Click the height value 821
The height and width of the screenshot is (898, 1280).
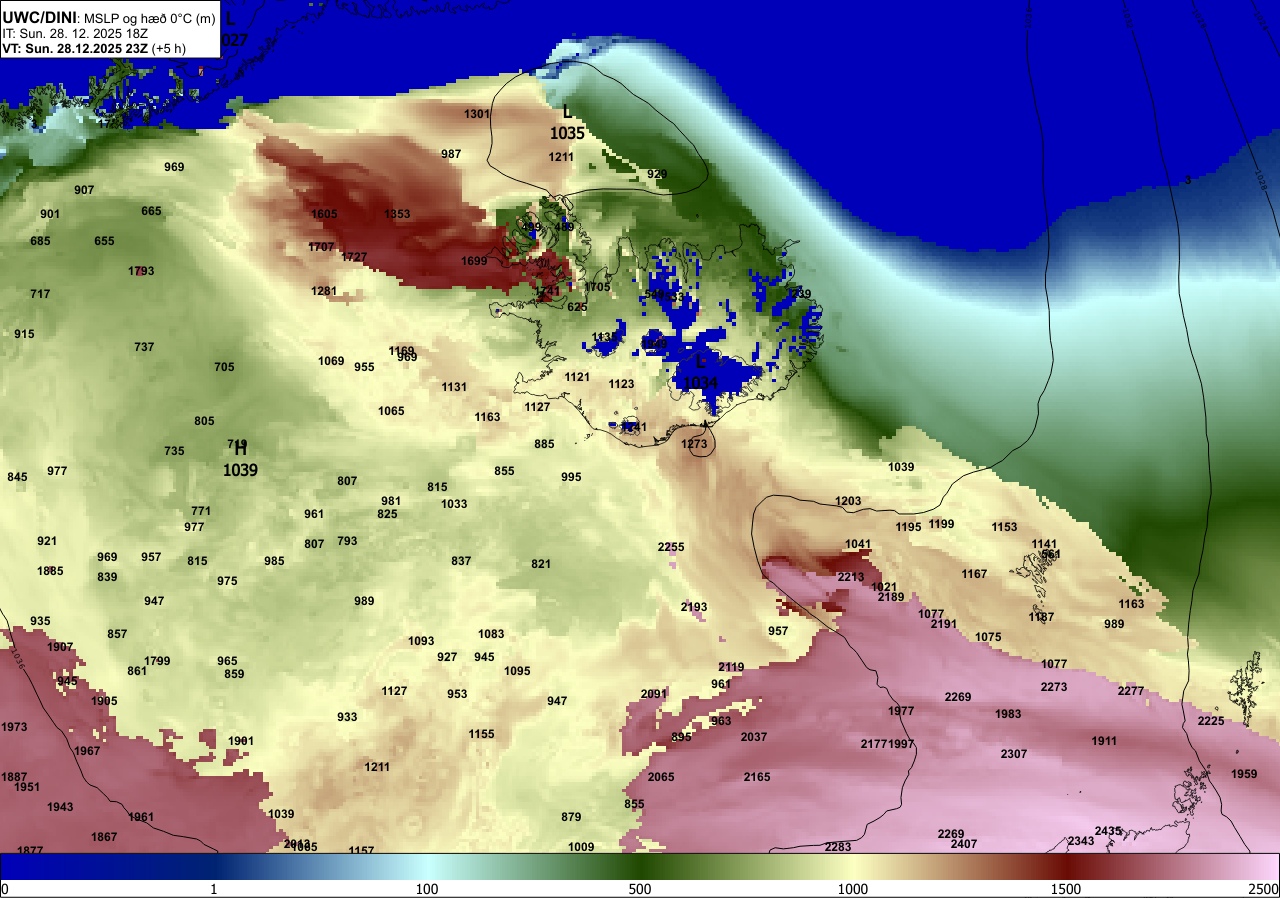541,564
